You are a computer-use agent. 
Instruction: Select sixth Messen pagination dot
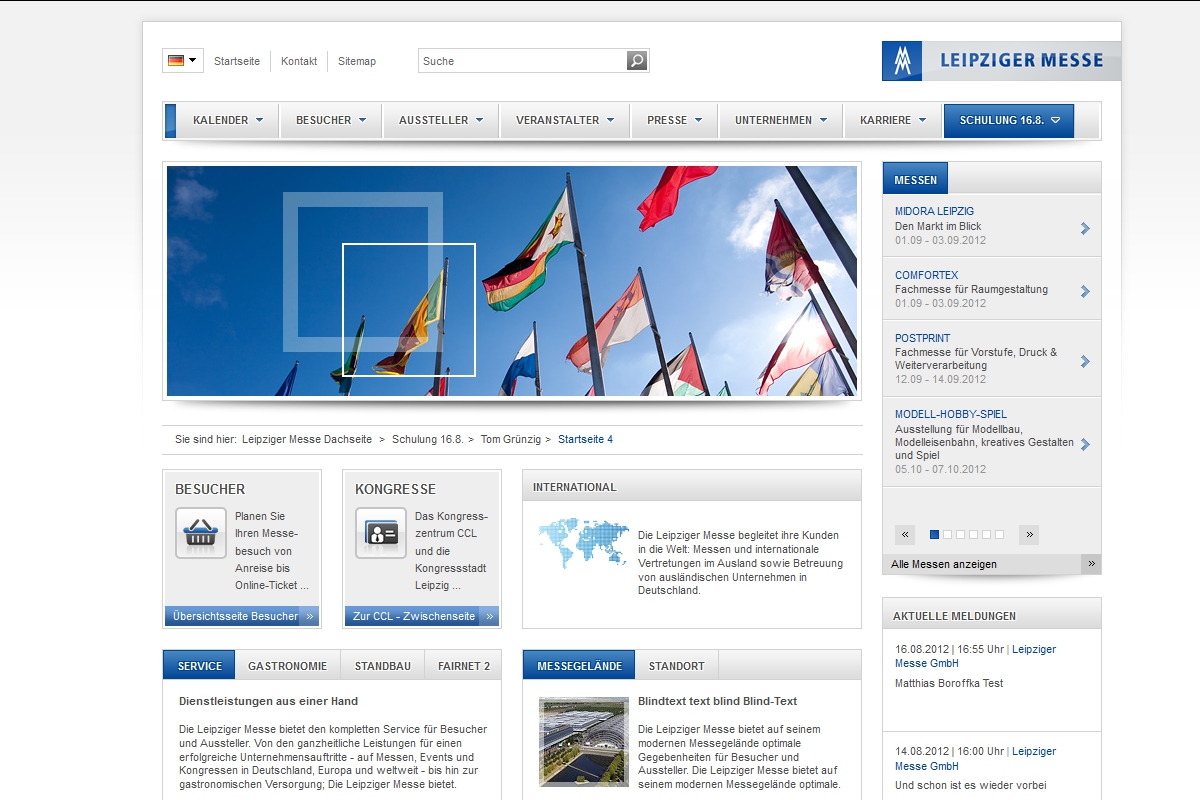pyautogui.click(x=999, y=535)
